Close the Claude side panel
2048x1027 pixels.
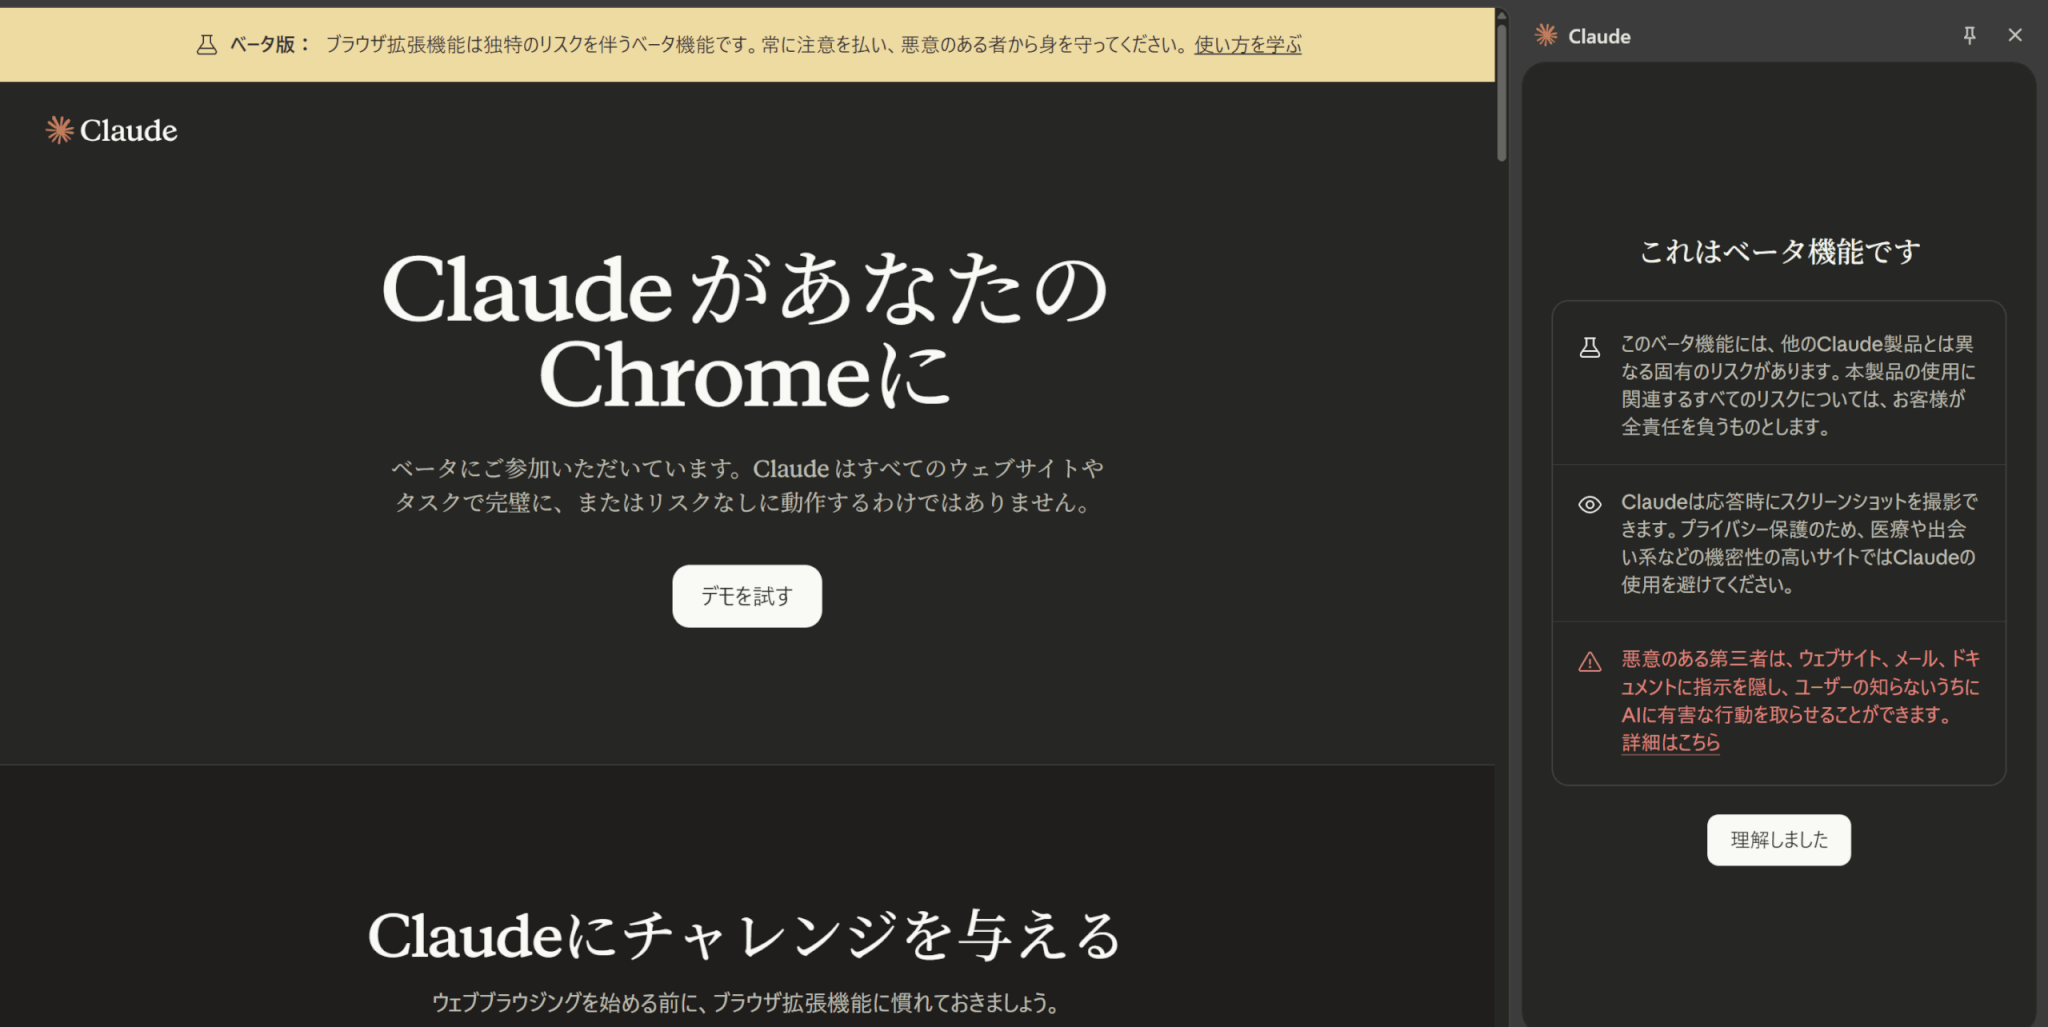click(2015, 36)
